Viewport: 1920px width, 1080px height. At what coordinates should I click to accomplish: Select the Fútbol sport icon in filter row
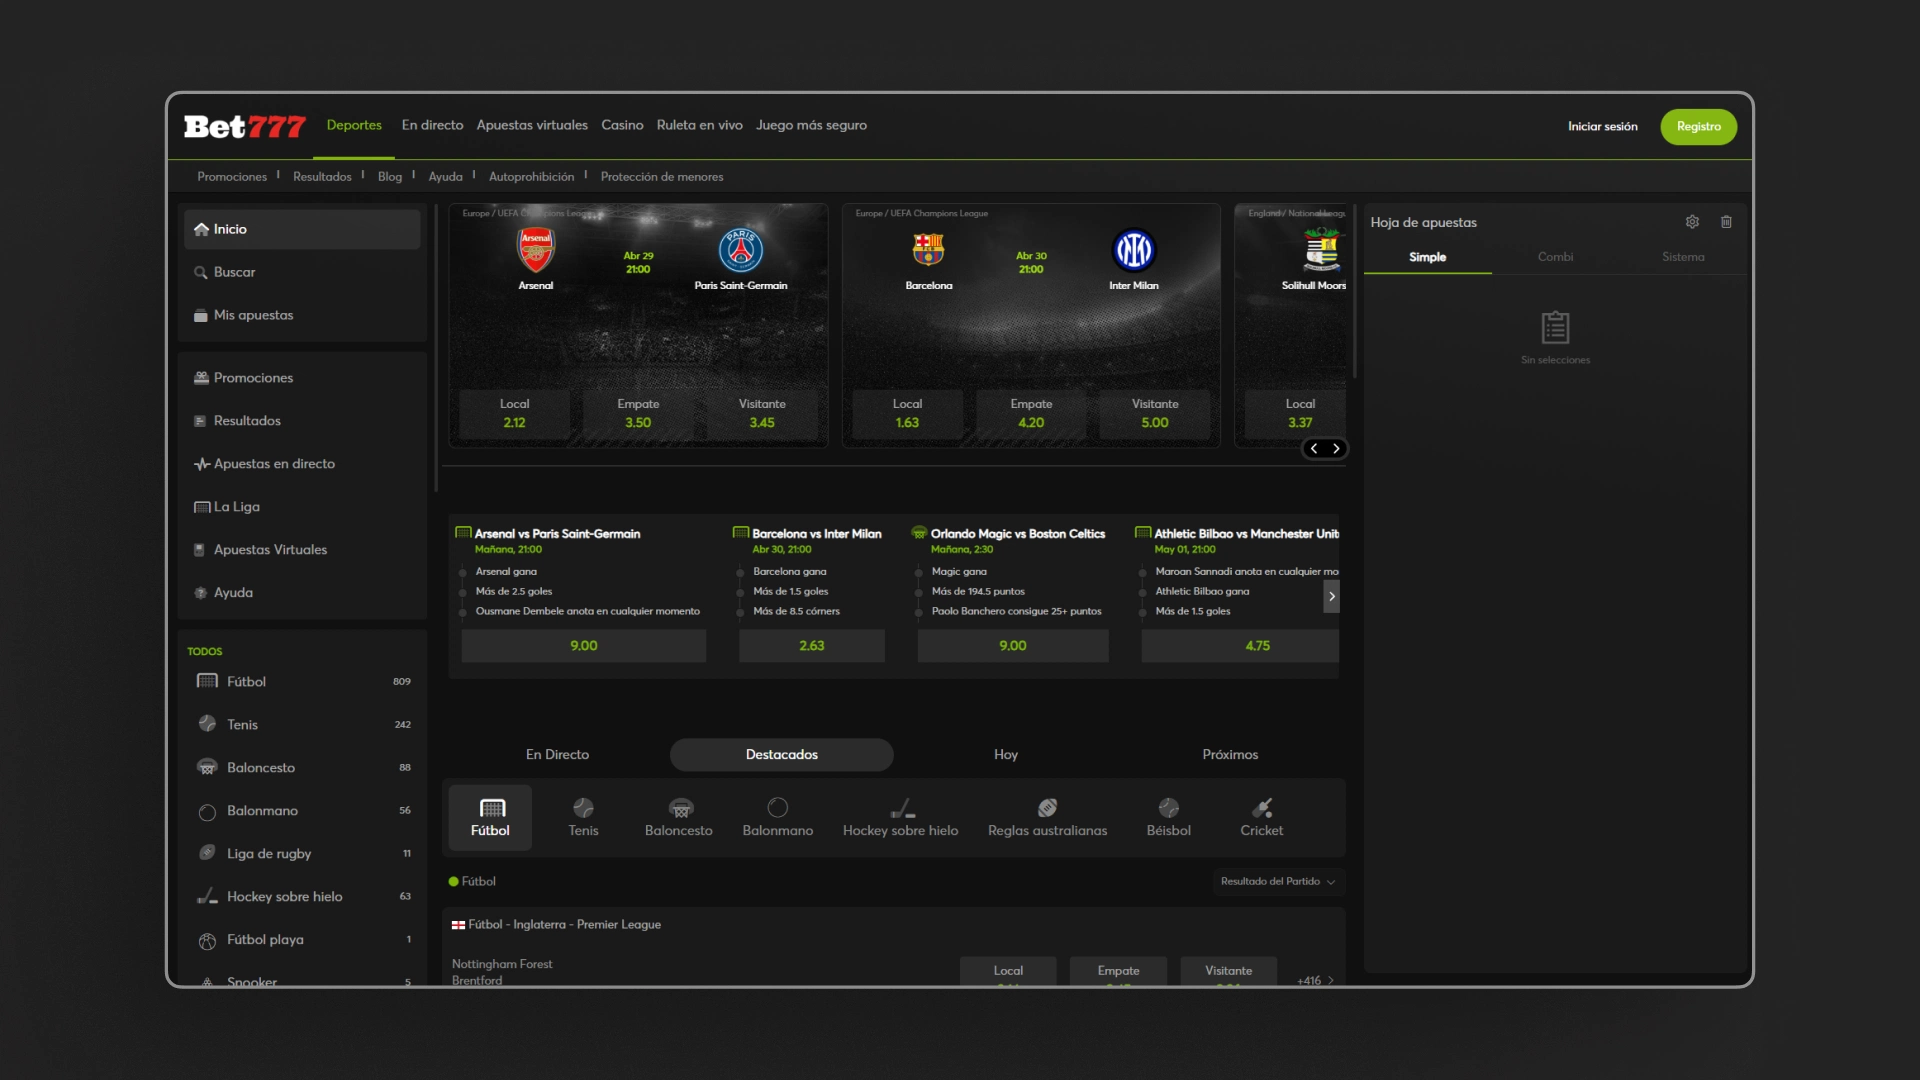click(491, 808)
